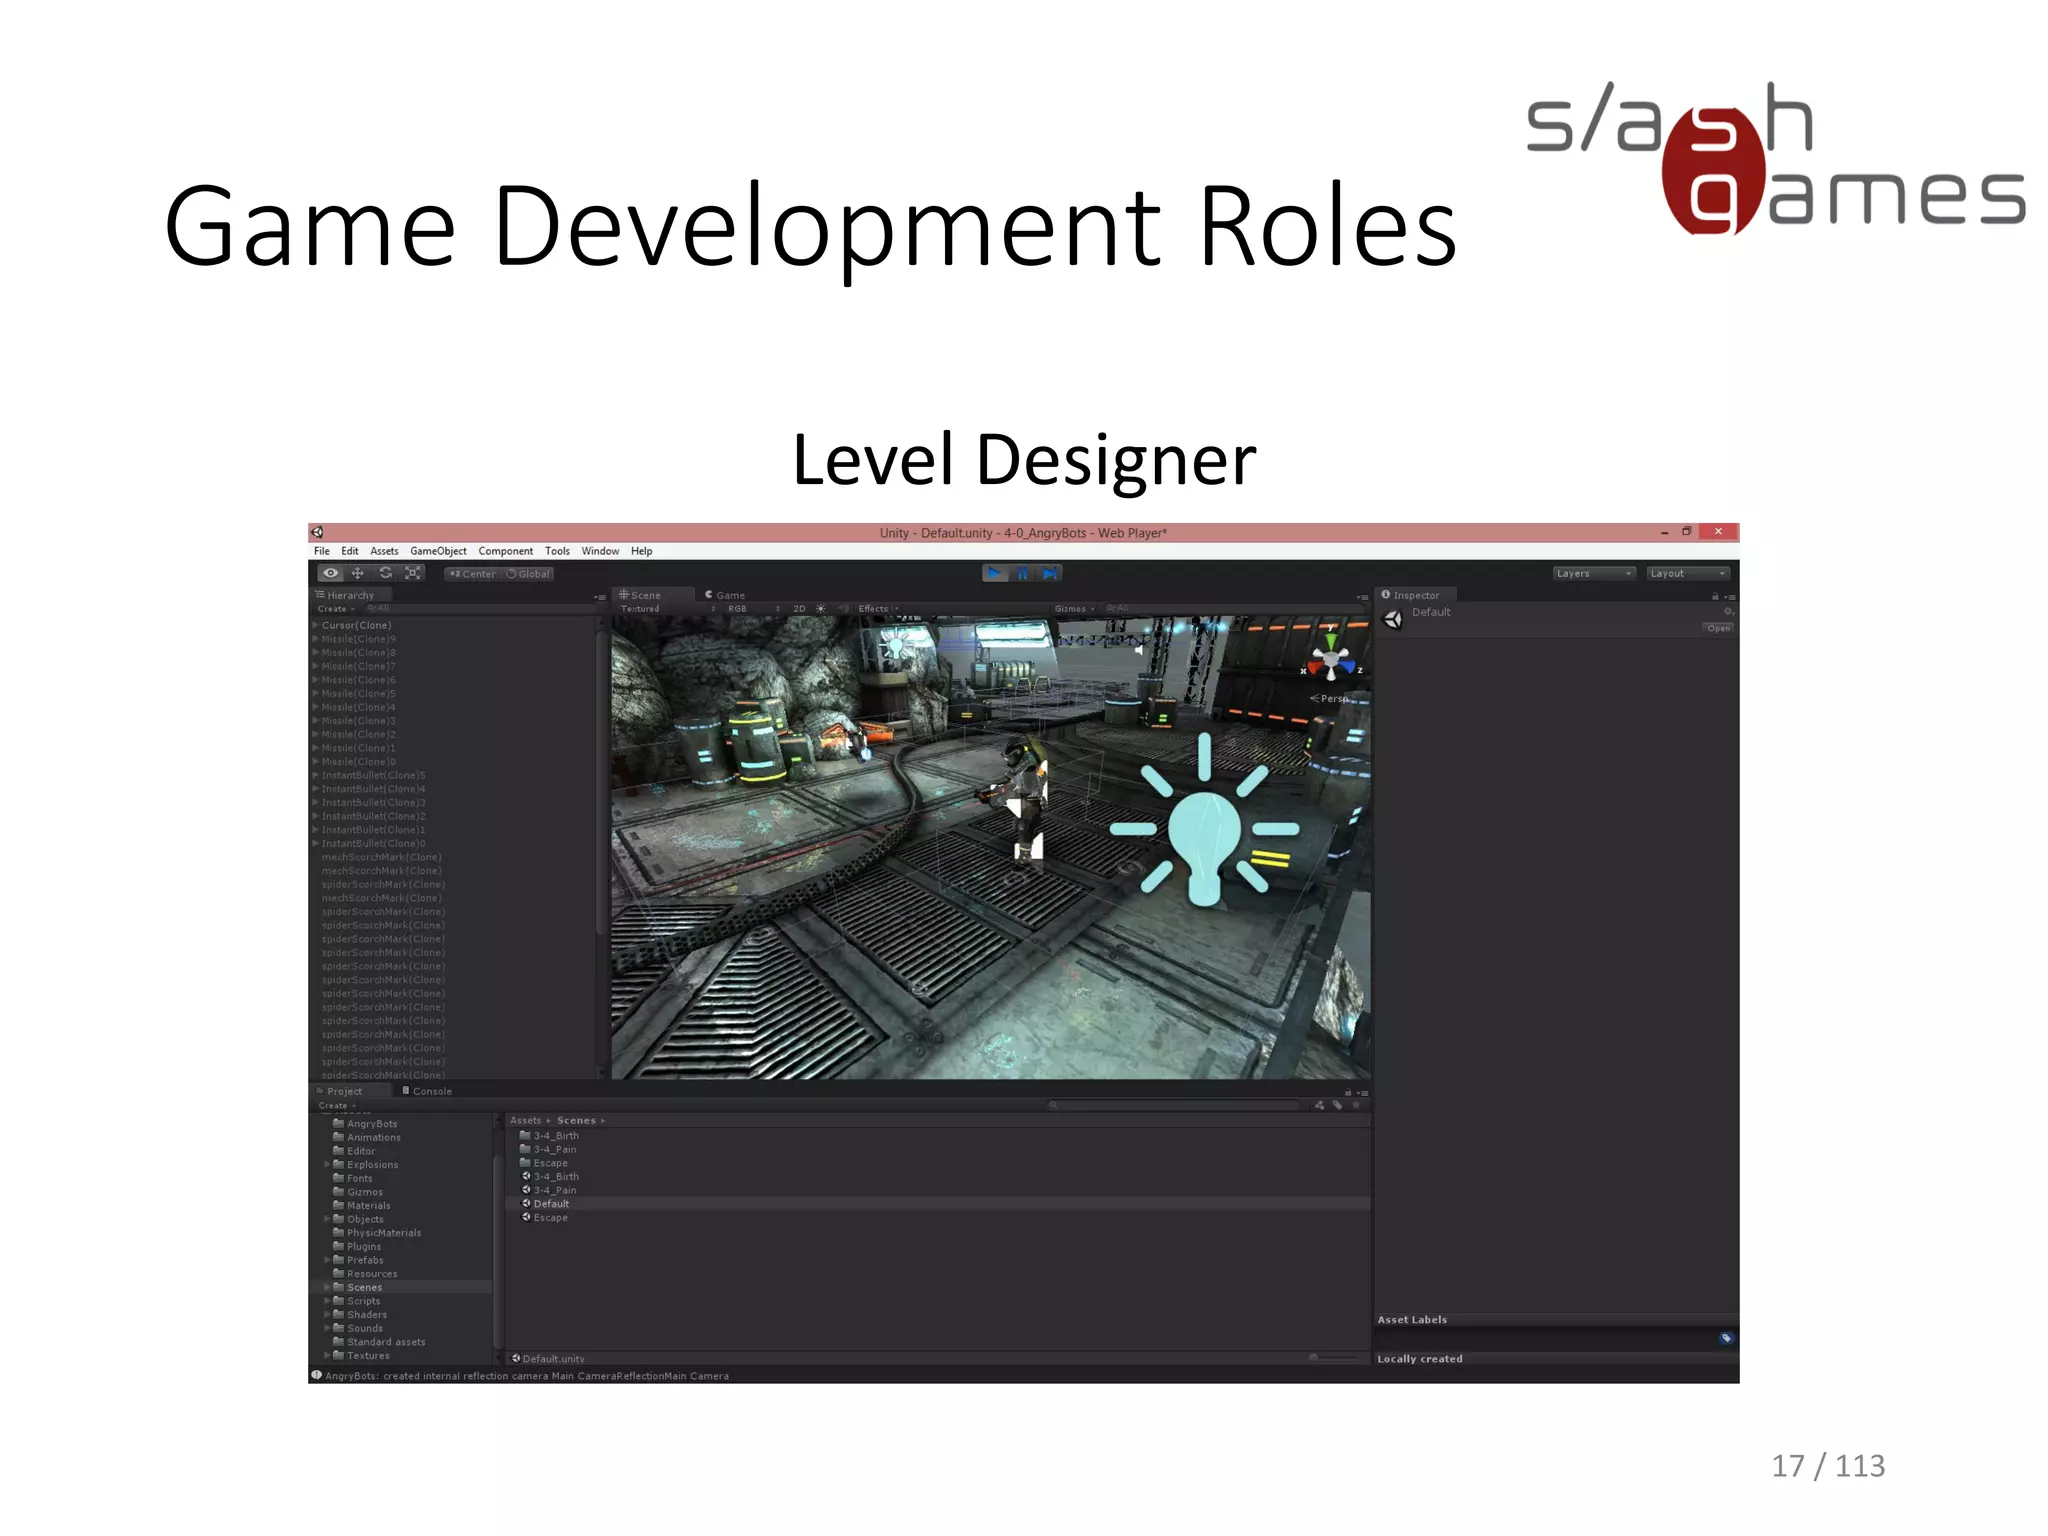This screenshot has width=2048, height=1536.
Task: Select the Scripts folder in Project
Action: click(x=363, y=1301)
